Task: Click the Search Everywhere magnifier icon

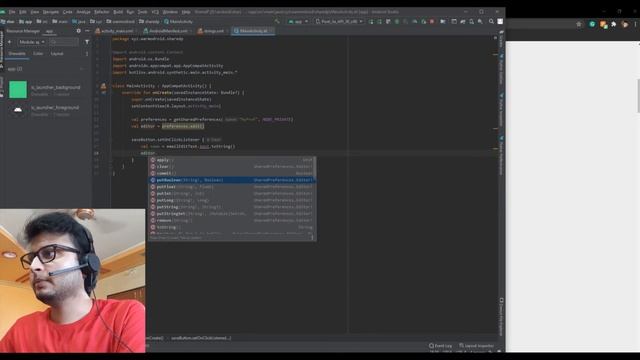Action: pyautogui.click(x=491, y=21)
